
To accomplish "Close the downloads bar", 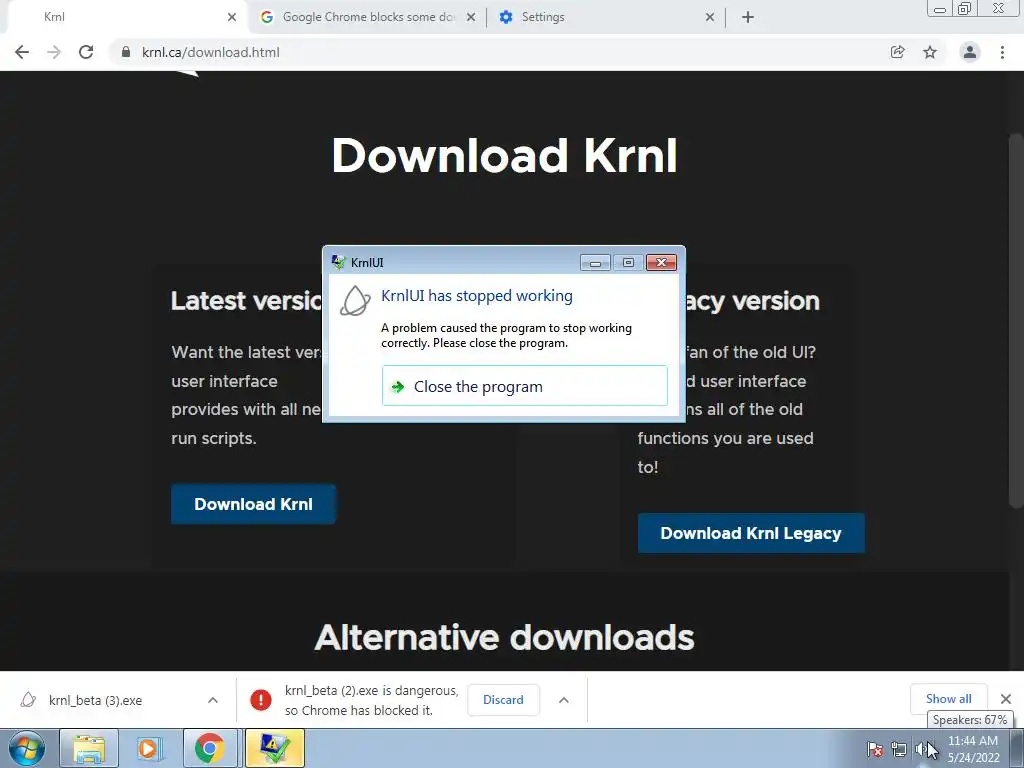I will point(1006,699).
